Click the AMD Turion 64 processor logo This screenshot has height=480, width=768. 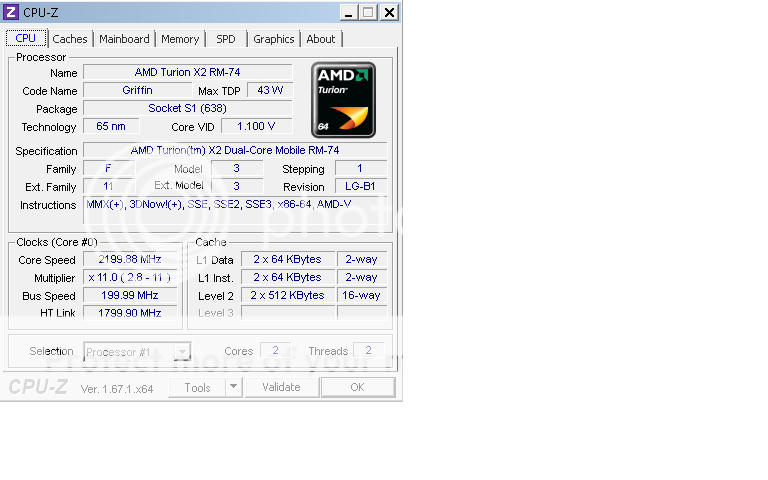point(342,100)
